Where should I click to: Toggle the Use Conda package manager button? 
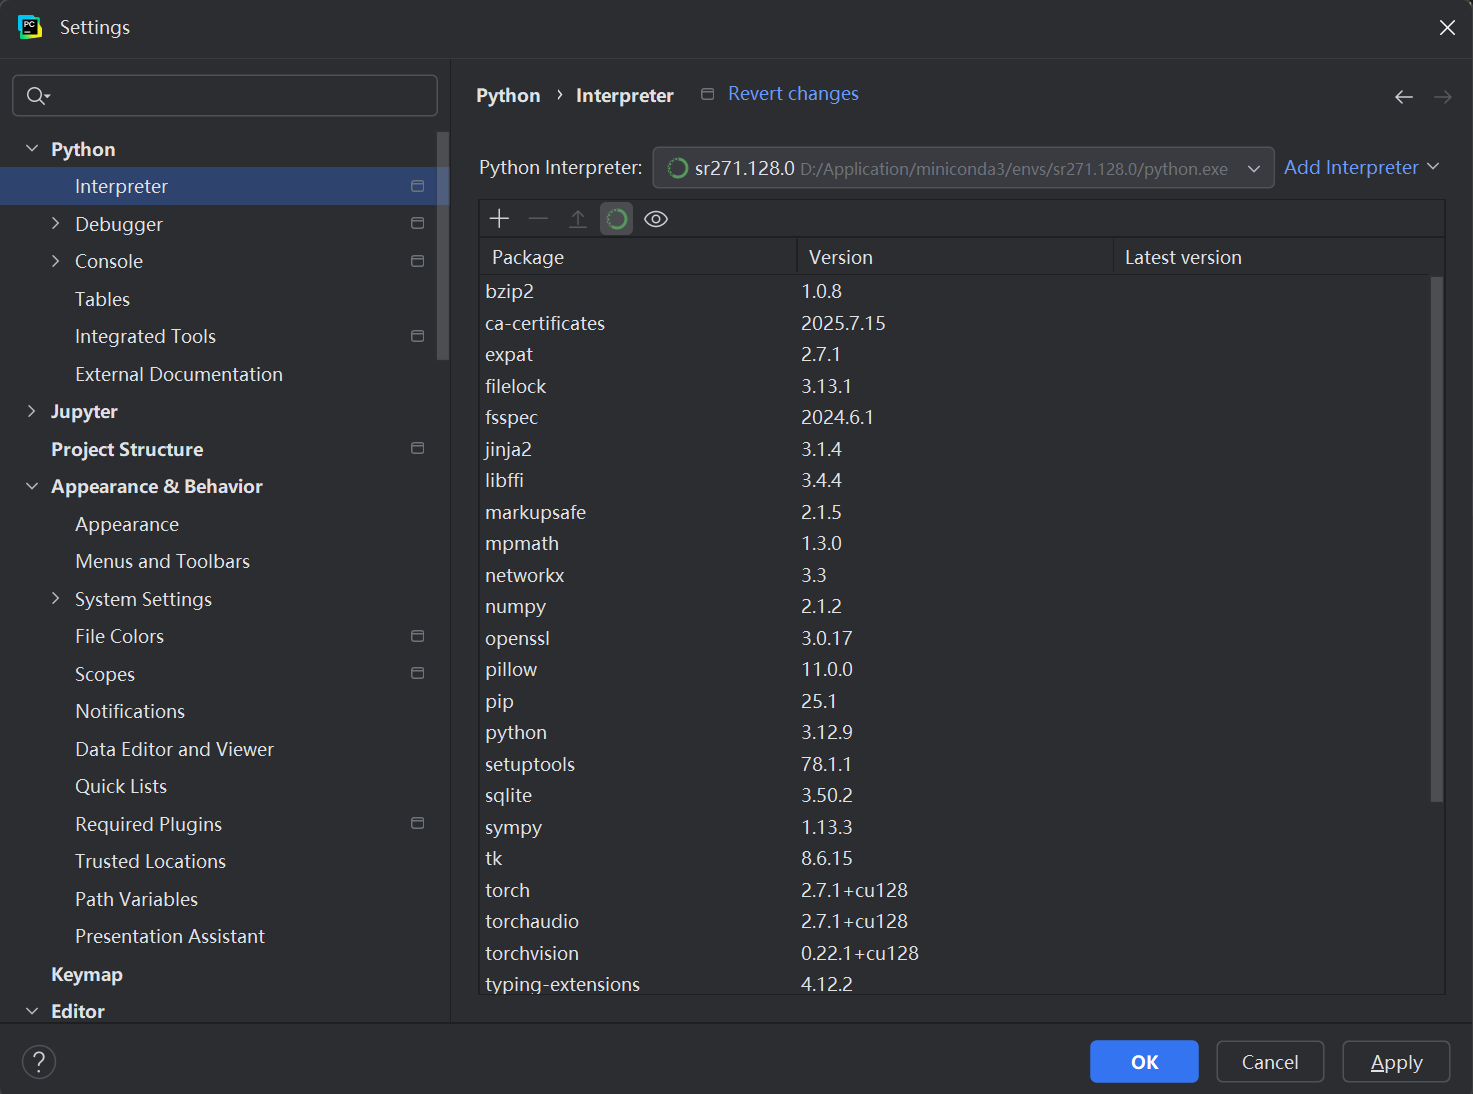(x=616, y=218)
